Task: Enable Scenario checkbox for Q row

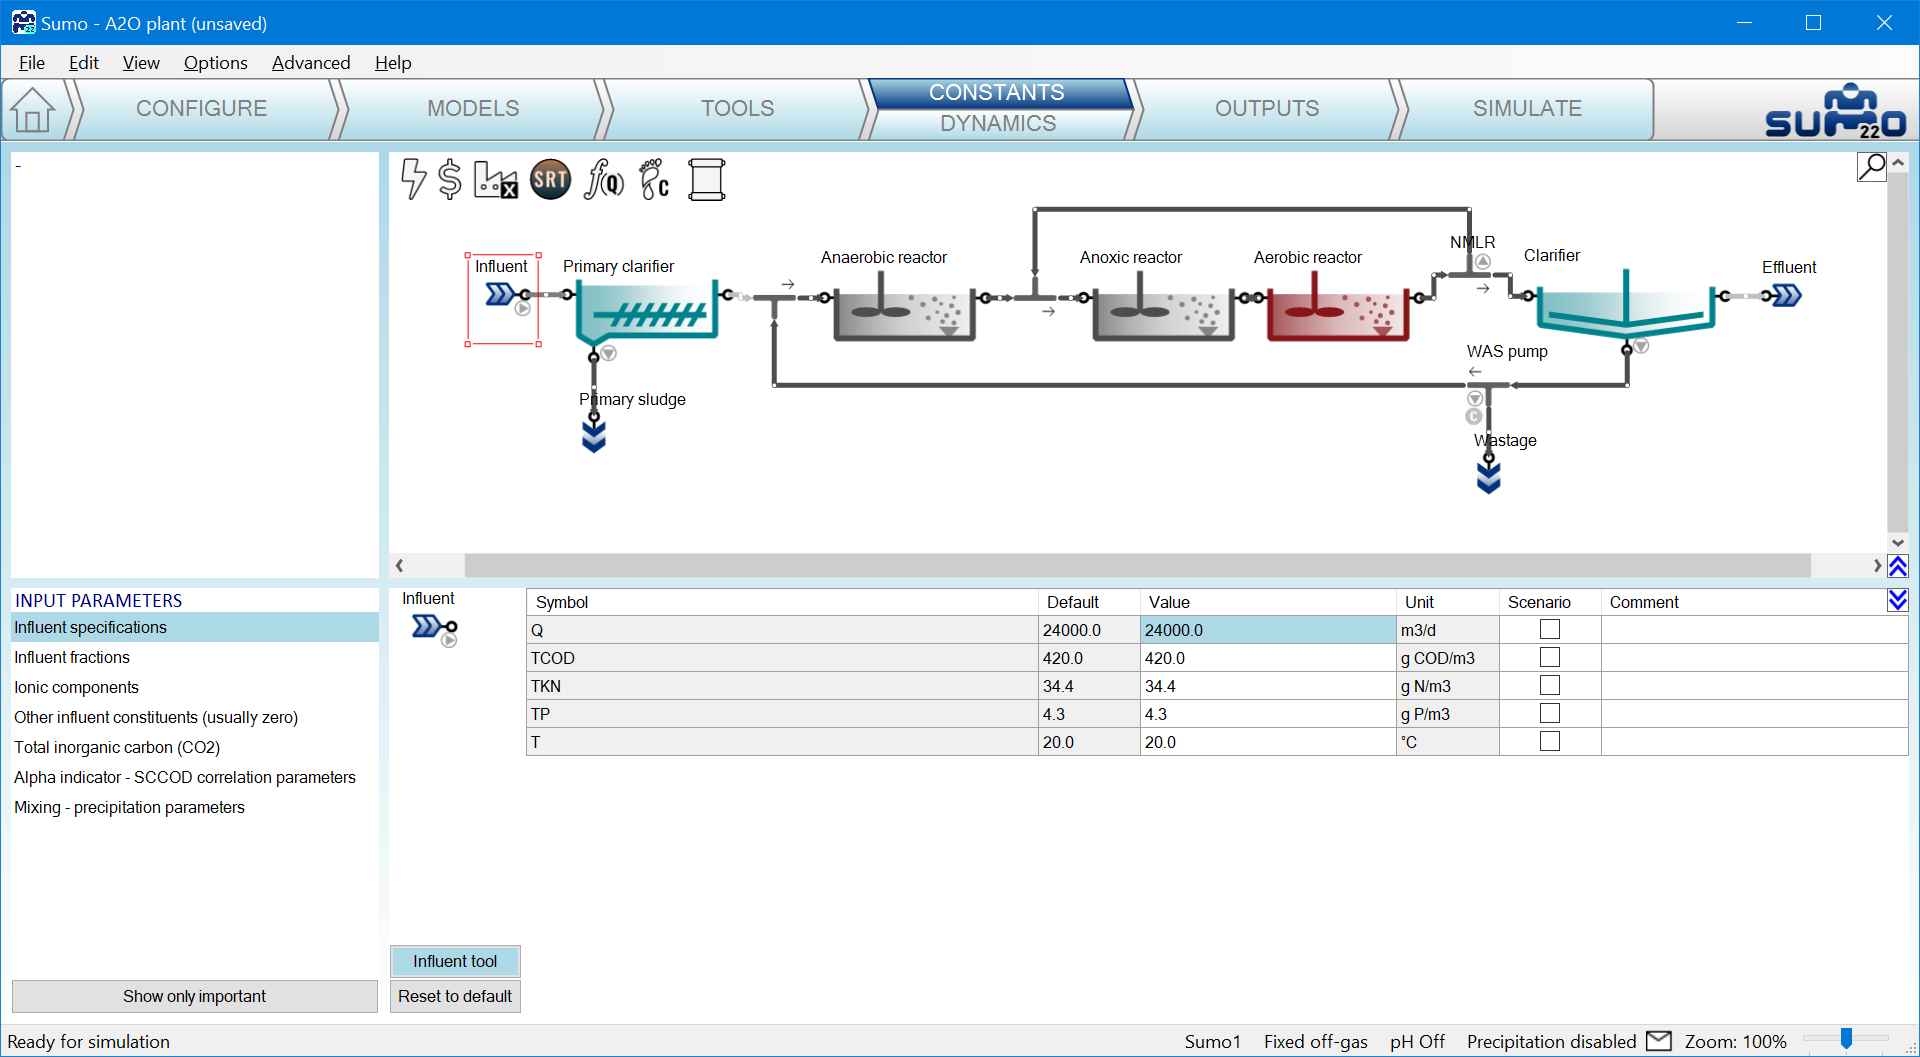Action: click(1549, 630)
